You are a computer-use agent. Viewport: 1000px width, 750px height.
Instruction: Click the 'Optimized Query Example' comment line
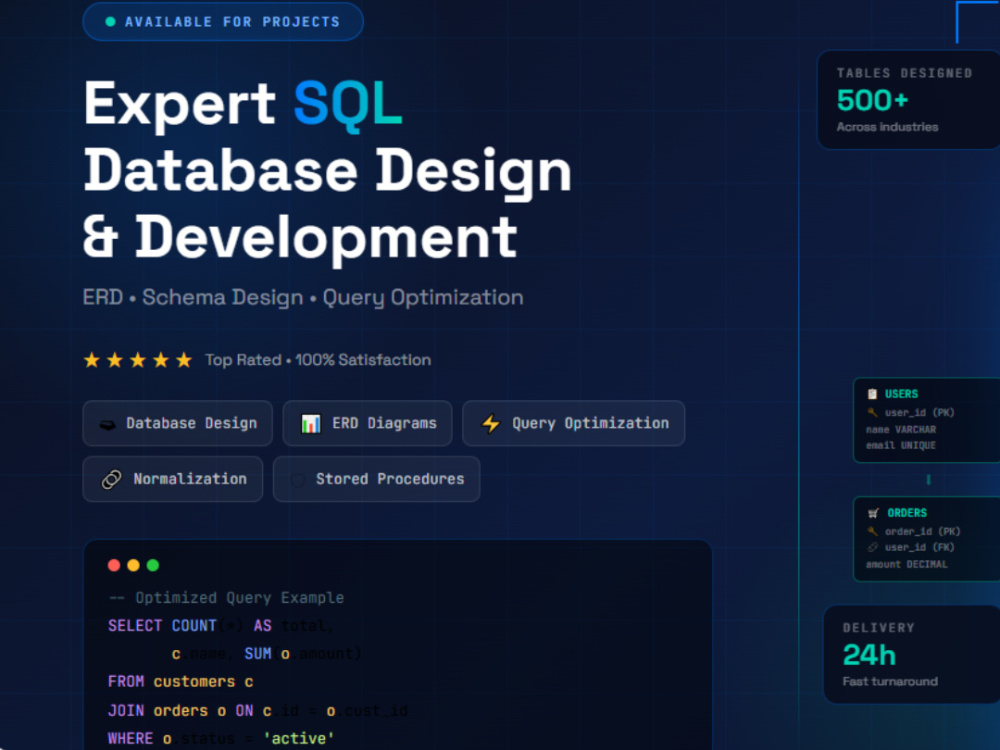point(226,598)
